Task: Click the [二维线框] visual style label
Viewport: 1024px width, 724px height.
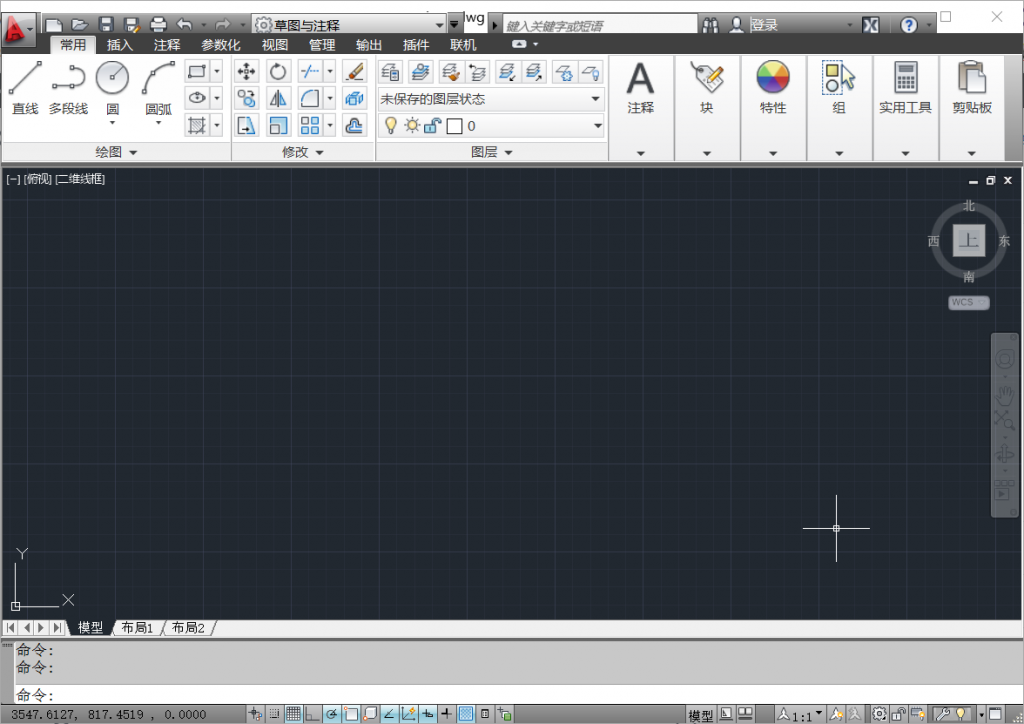Action: tap(80, 179)
